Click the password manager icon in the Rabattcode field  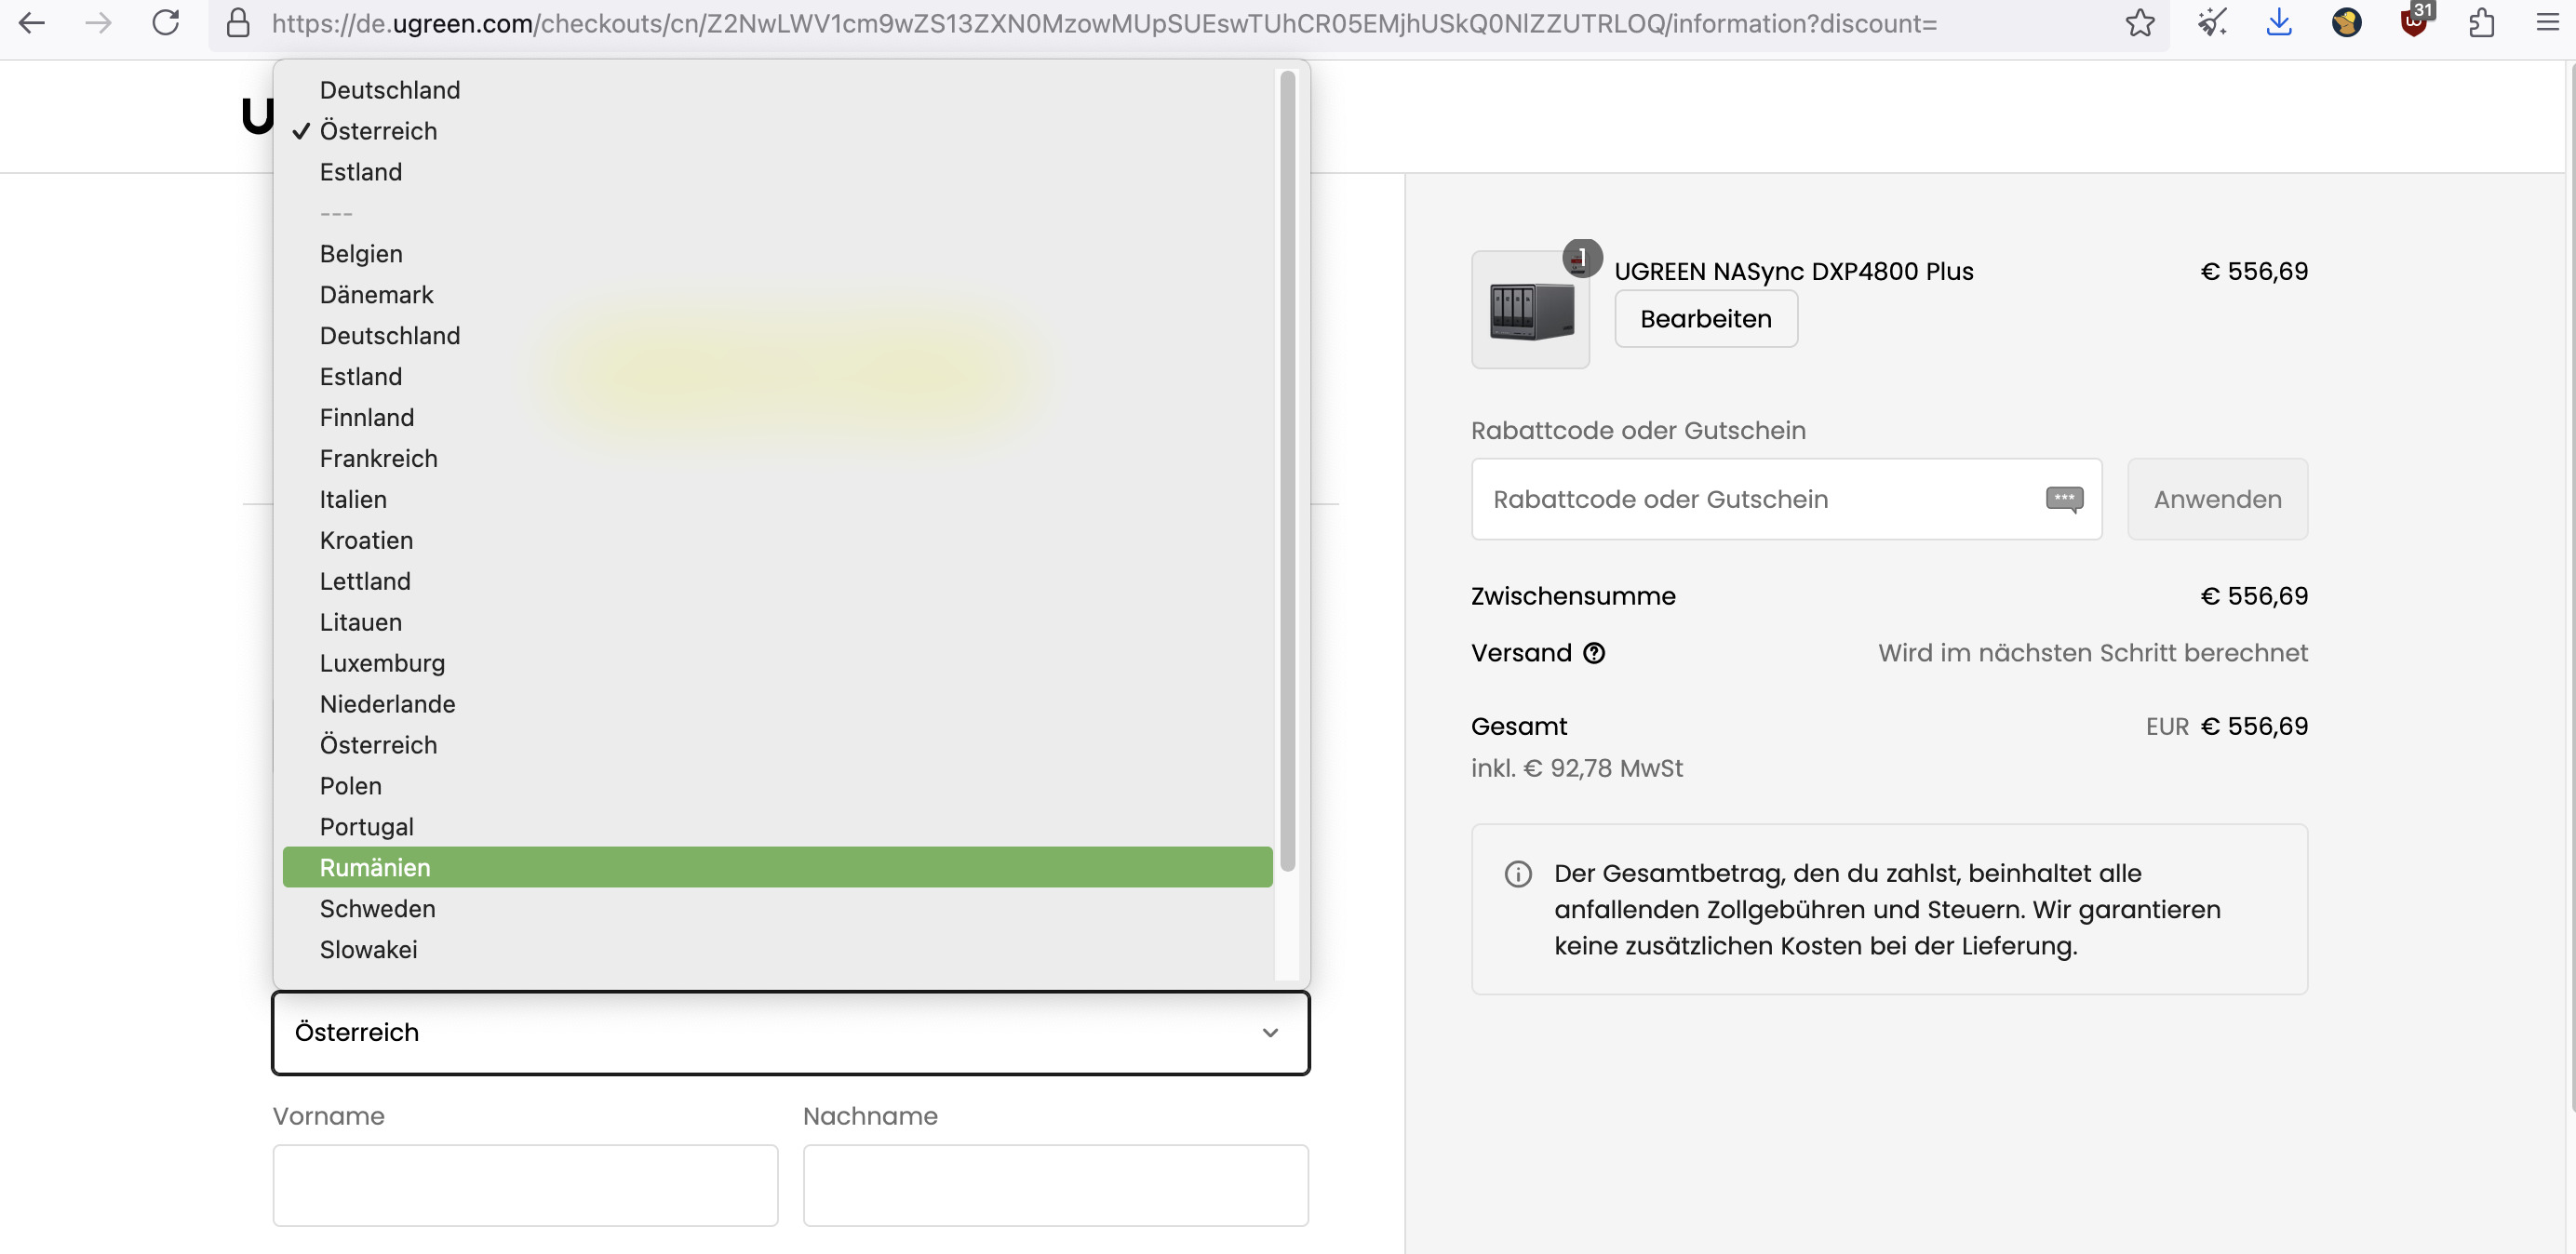tap(2064, 499)
